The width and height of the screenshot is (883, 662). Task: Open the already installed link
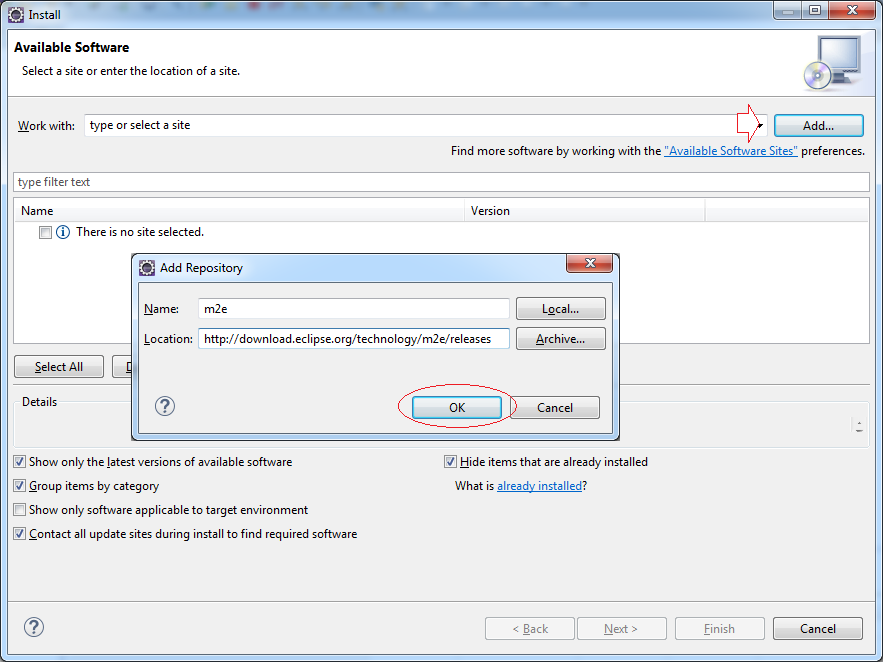[x=539, y=486]
